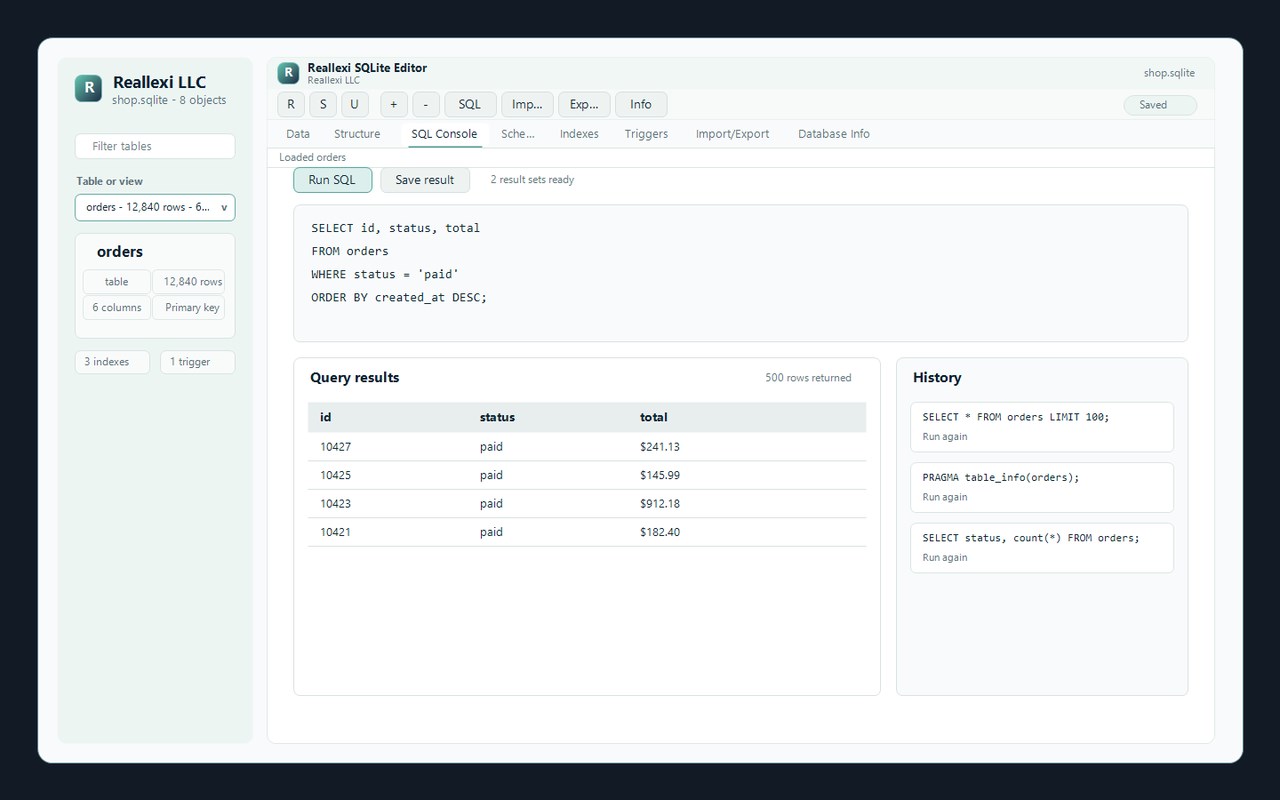Switch to the Structure tab
1280x800 pixels.
(x=357, y=134)
